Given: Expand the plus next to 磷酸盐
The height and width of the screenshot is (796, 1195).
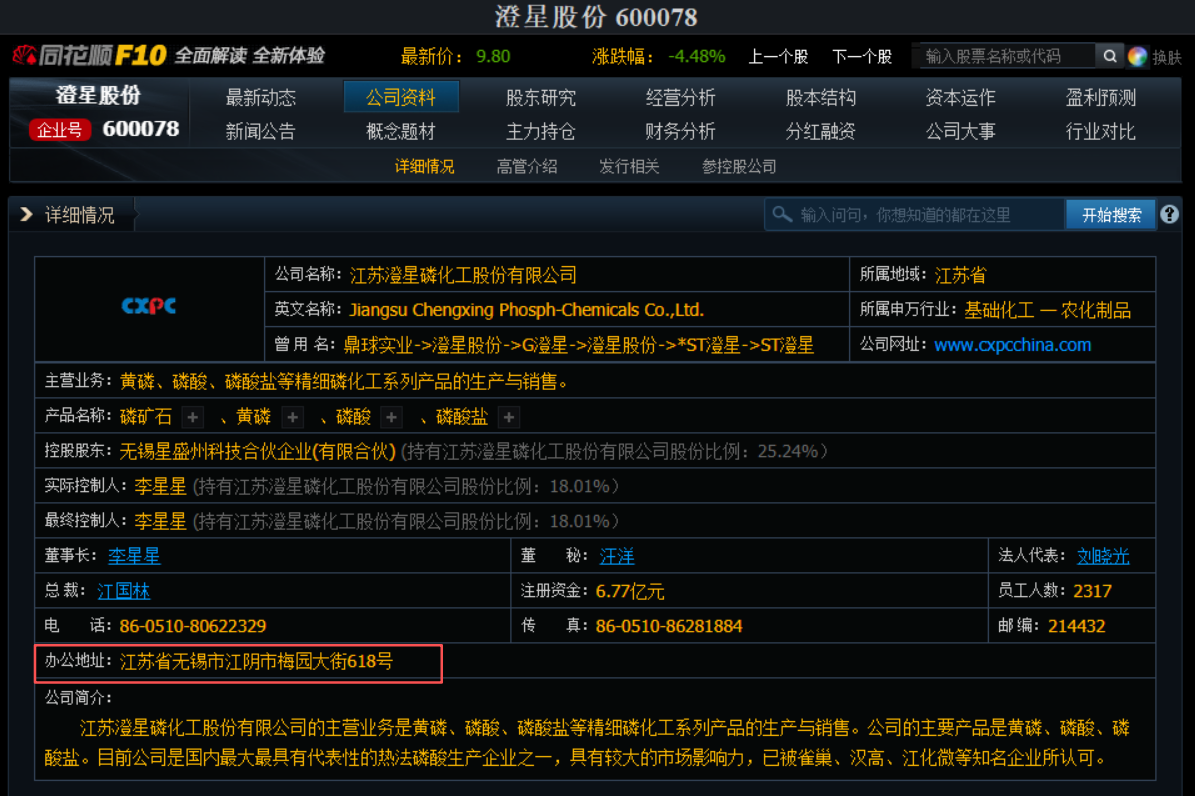Looking at the screenshot, I should 509,417.
